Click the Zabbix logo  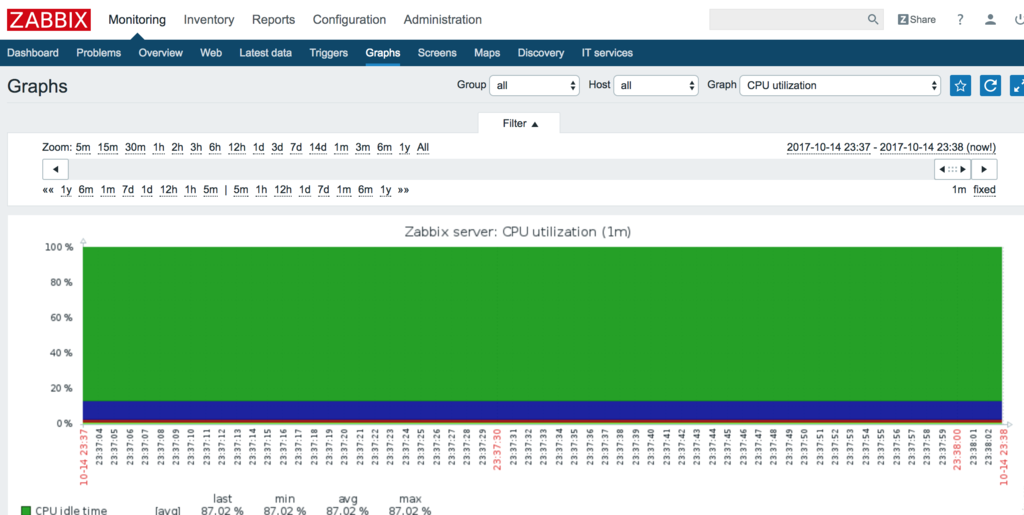coord(49,20)
